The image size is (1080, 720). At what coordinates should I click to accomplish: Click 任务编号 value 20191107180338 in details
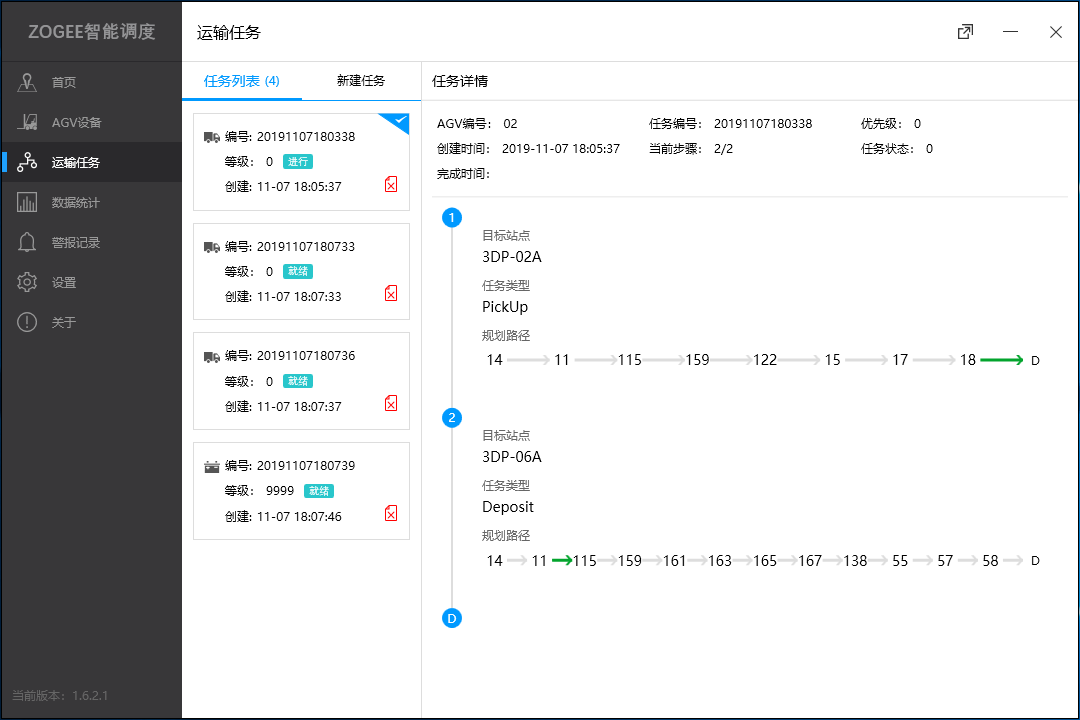(762, 123)
